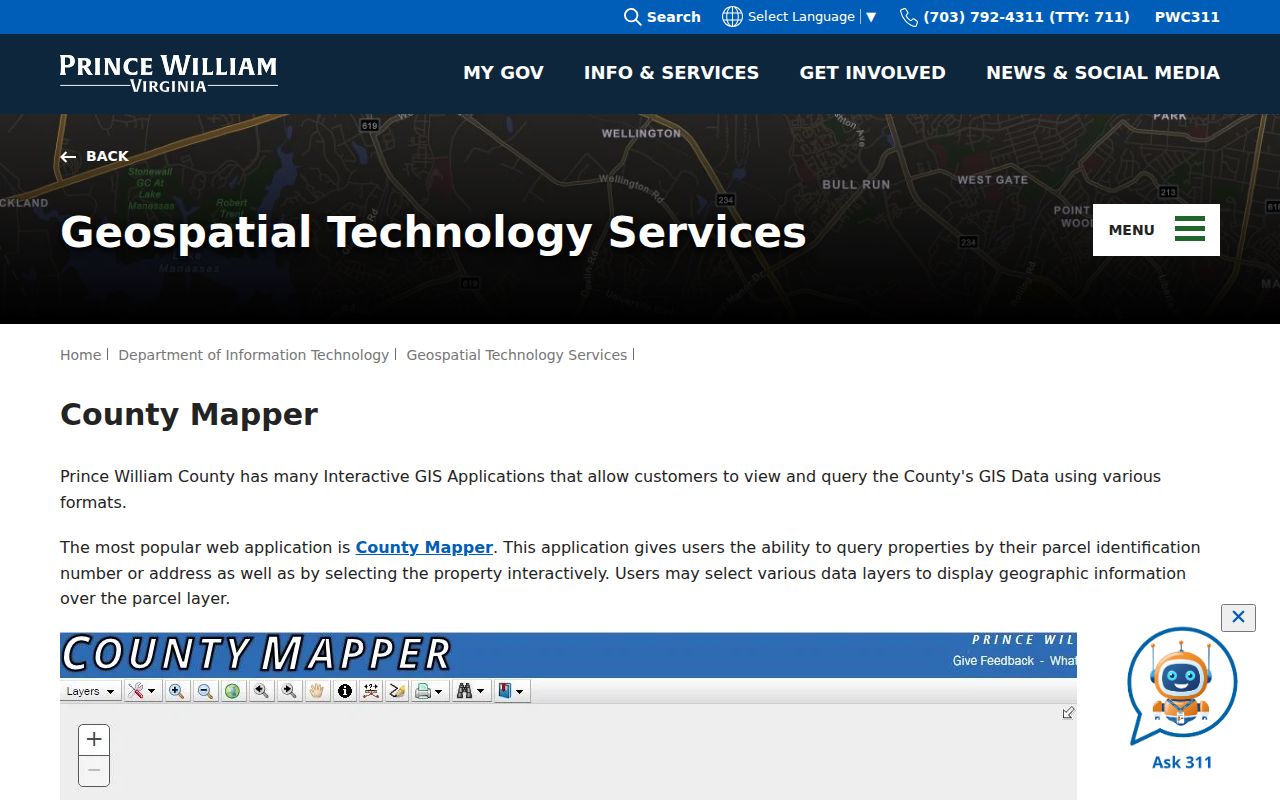Viewport: 1280px width, 800px height.
Task: Select the Identify info tool
Action: coord(345,691)
